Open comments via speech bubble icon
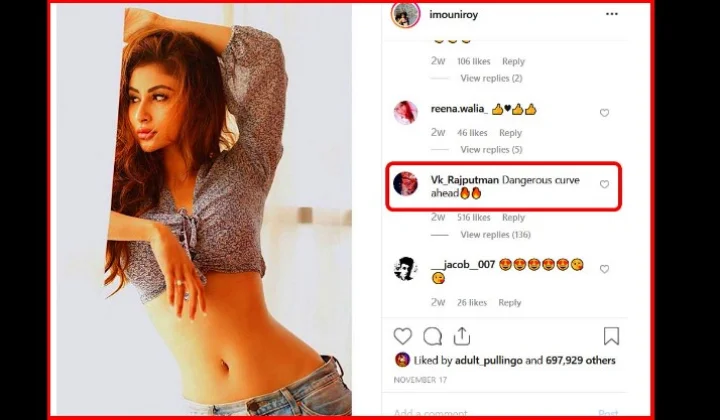The image size is (720, 420). click(433, 336)
